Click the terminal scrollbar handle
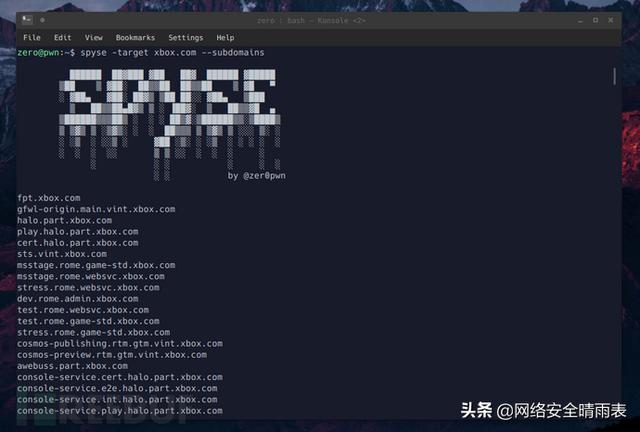 [614, 76]
